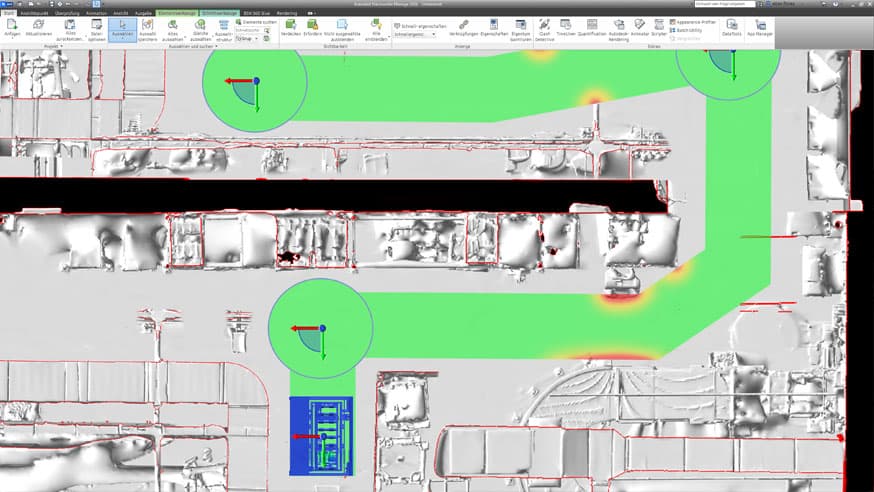Open the TimeLiner tool
The width and height of the screenshot is (874, 492).
(565, 28)
